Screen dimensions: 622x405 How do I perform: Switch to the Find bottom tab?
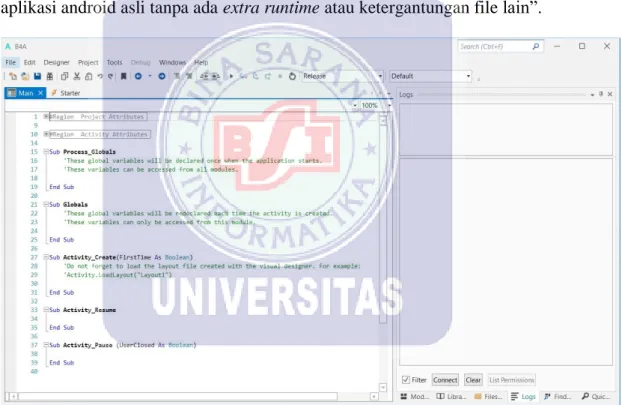(x=558, y=396)
